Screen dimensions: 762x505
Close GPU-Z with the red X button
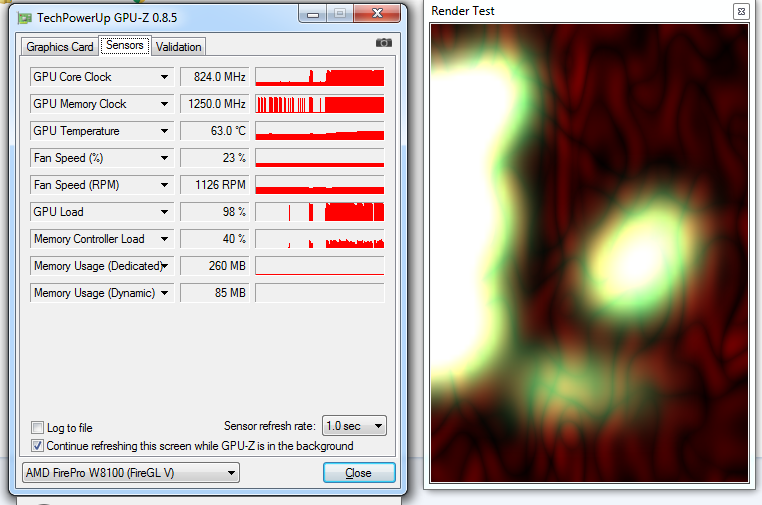click(x=377, y=14)
